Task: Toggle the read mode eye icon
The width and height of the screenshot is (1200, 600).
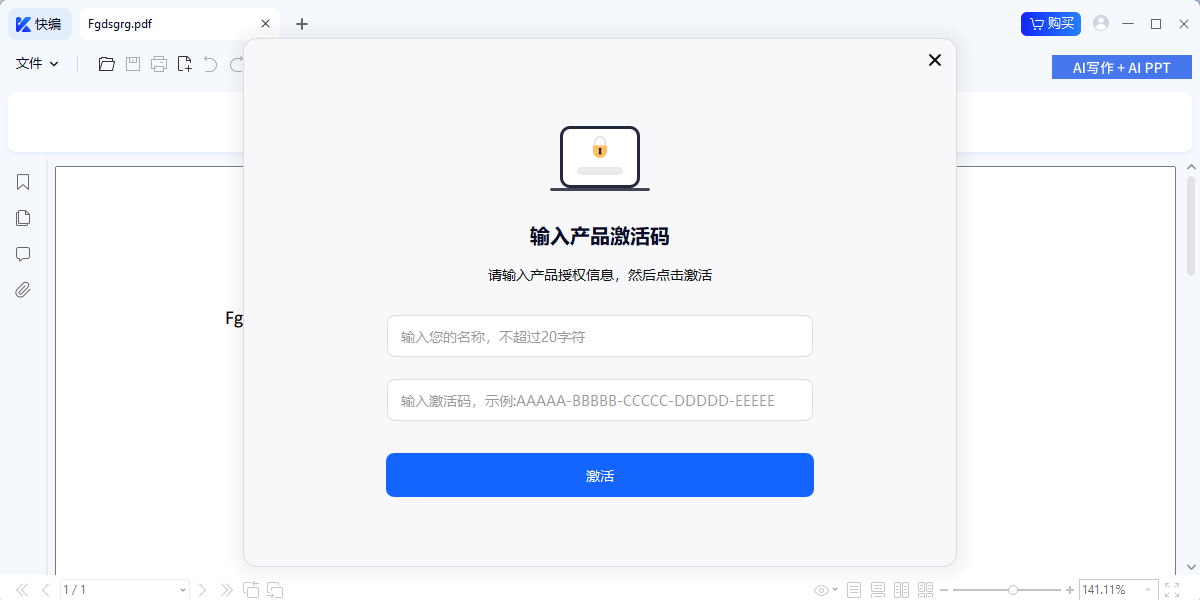Action: [x=820, y=590]
